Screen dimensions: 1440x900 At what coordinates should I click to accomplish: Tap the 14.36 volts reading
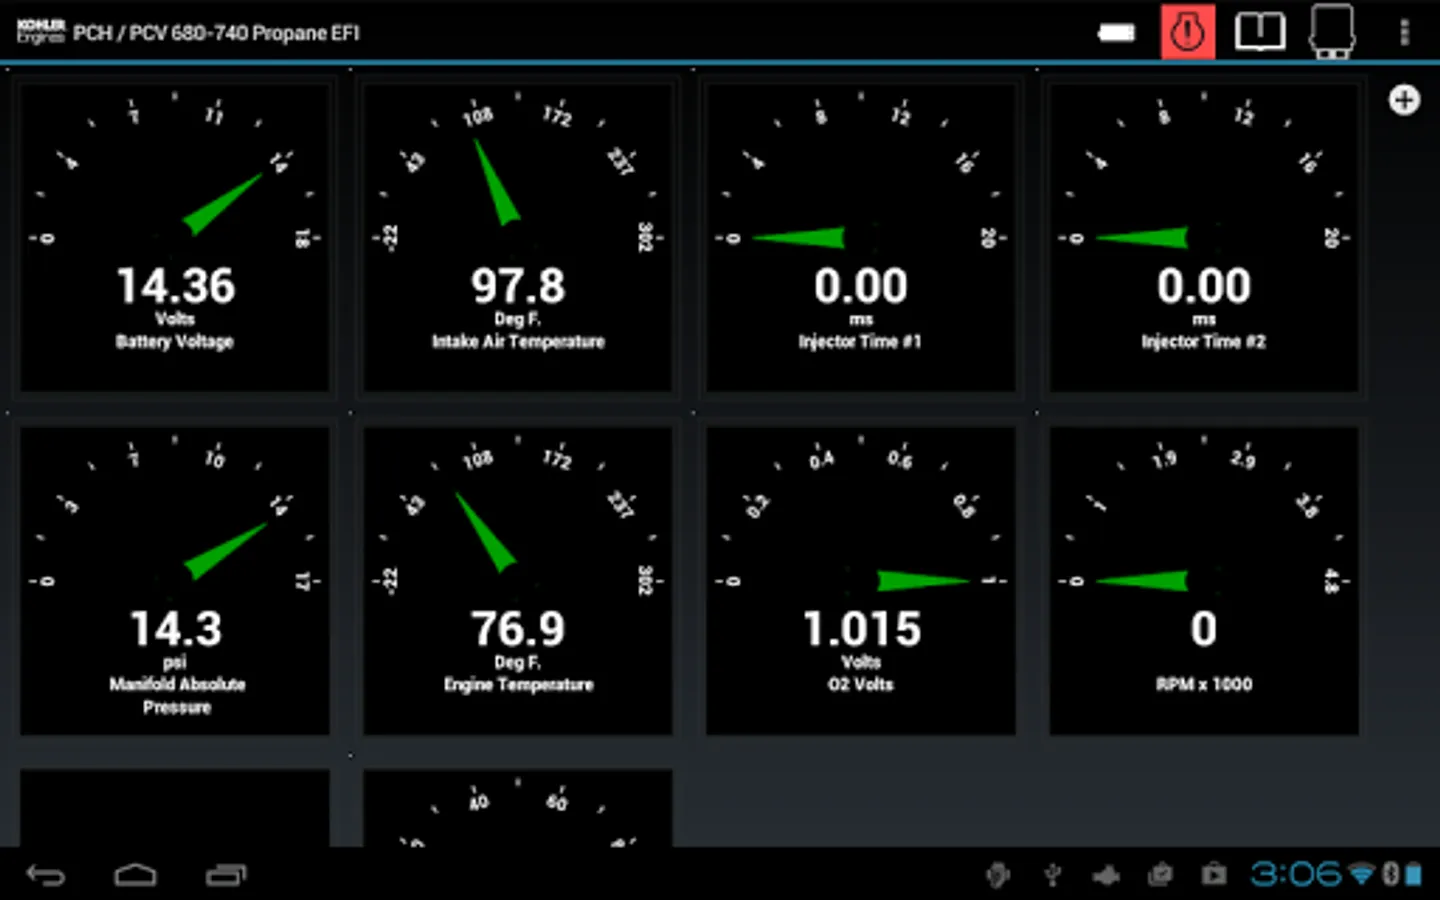pyautogui.click(x=176, y=286)
